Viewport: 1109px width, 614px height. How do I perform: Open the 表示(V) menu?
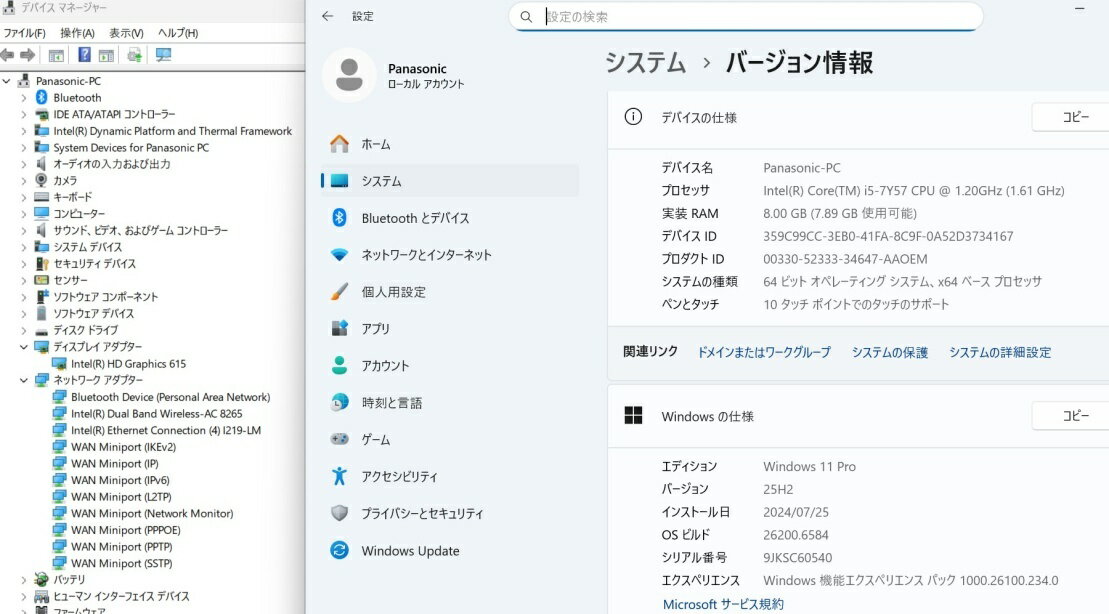(126, 33)
